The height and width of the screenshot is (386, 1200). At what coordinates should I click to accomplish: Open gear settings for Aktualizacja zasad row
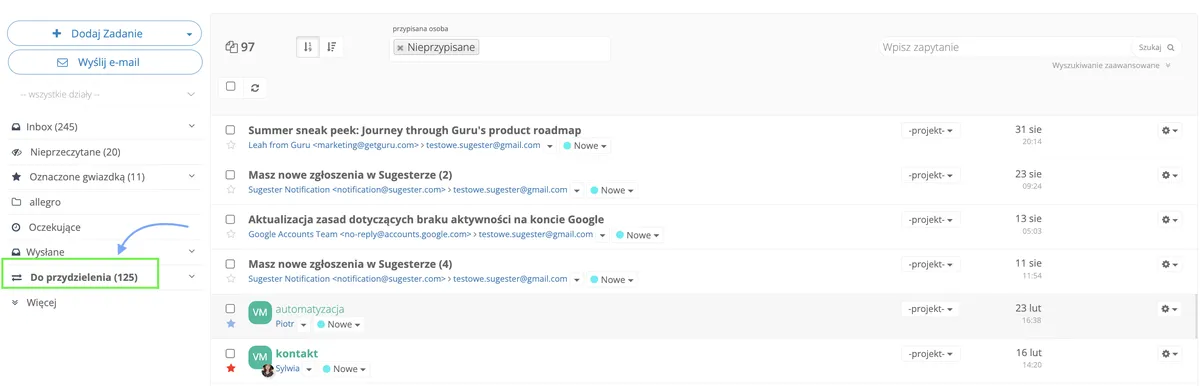click(1169, 220)
